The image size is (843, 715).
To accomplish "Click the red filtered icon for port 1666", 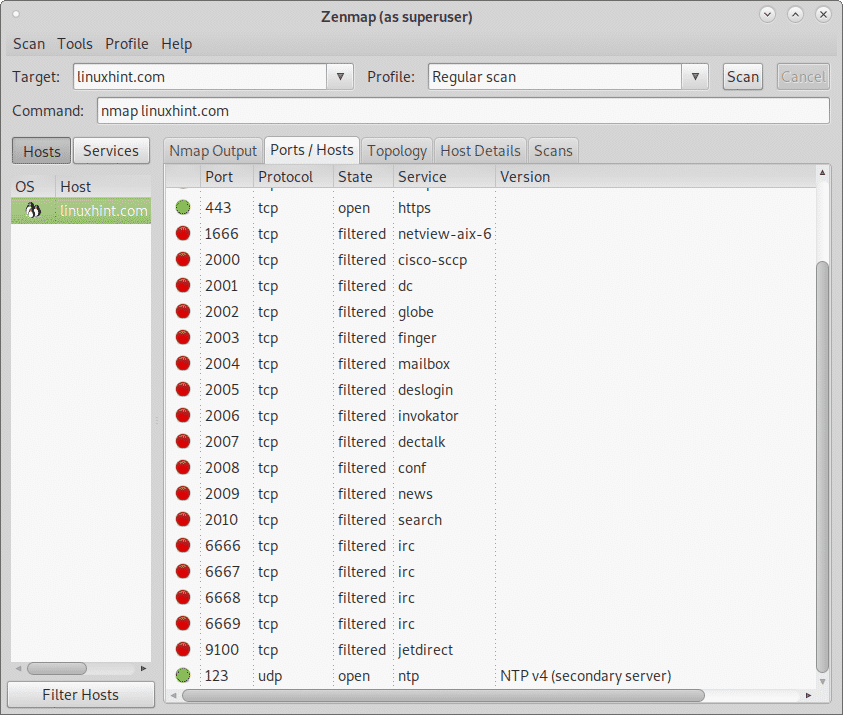I will [x=183, y=234].
